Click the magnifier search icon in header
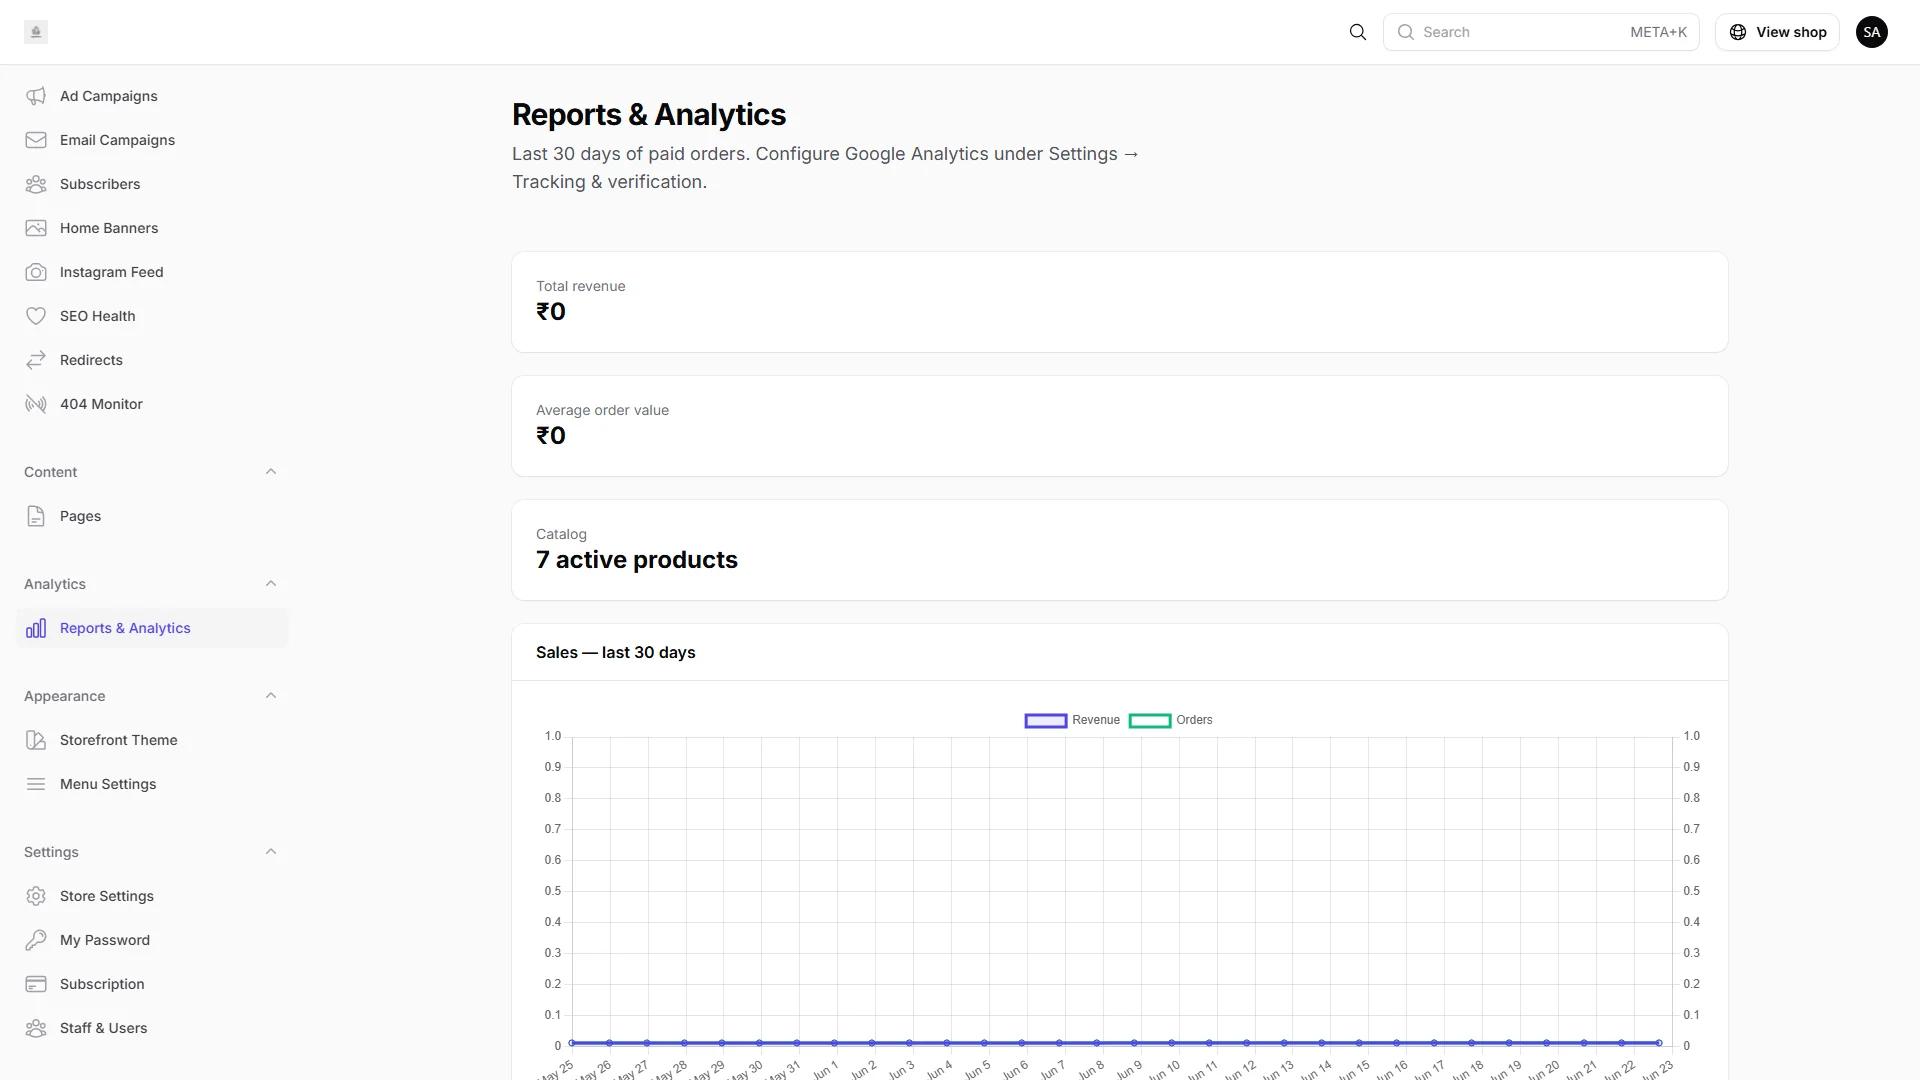The image size is (1920, 1080). coord(1358,32)
